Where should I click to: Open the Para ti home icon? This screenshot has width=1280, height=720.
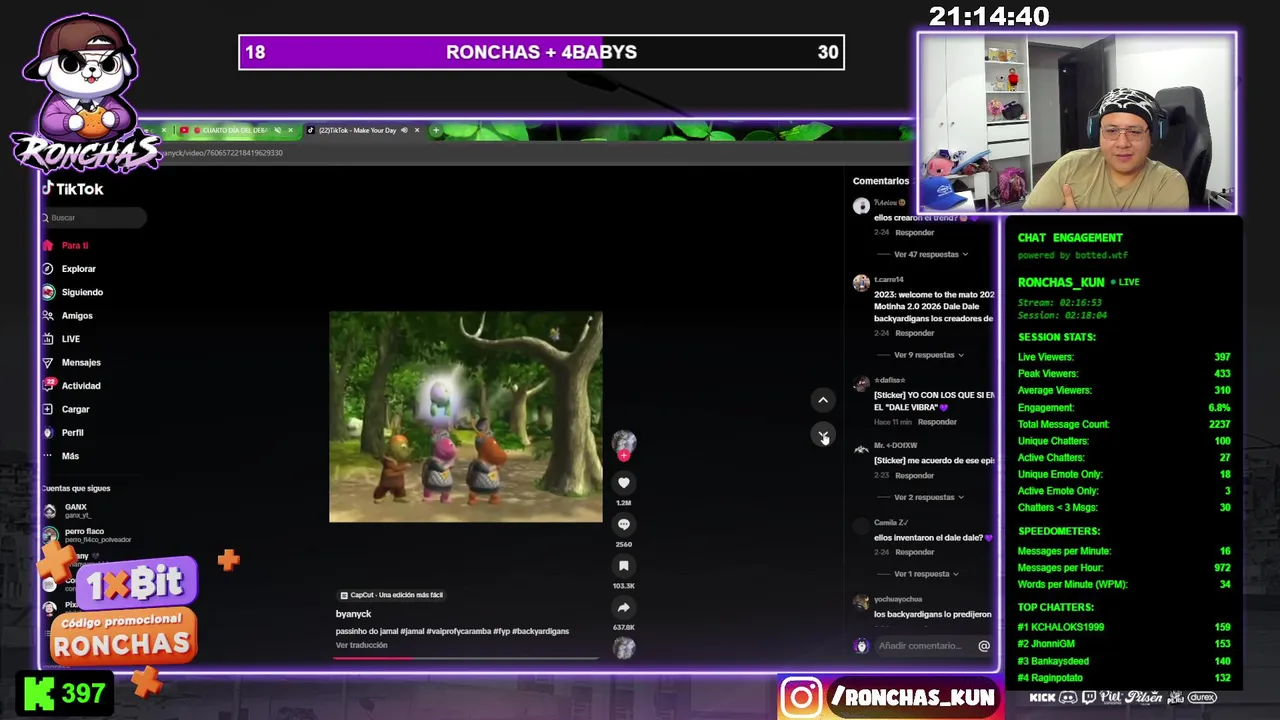click(47, 245)
